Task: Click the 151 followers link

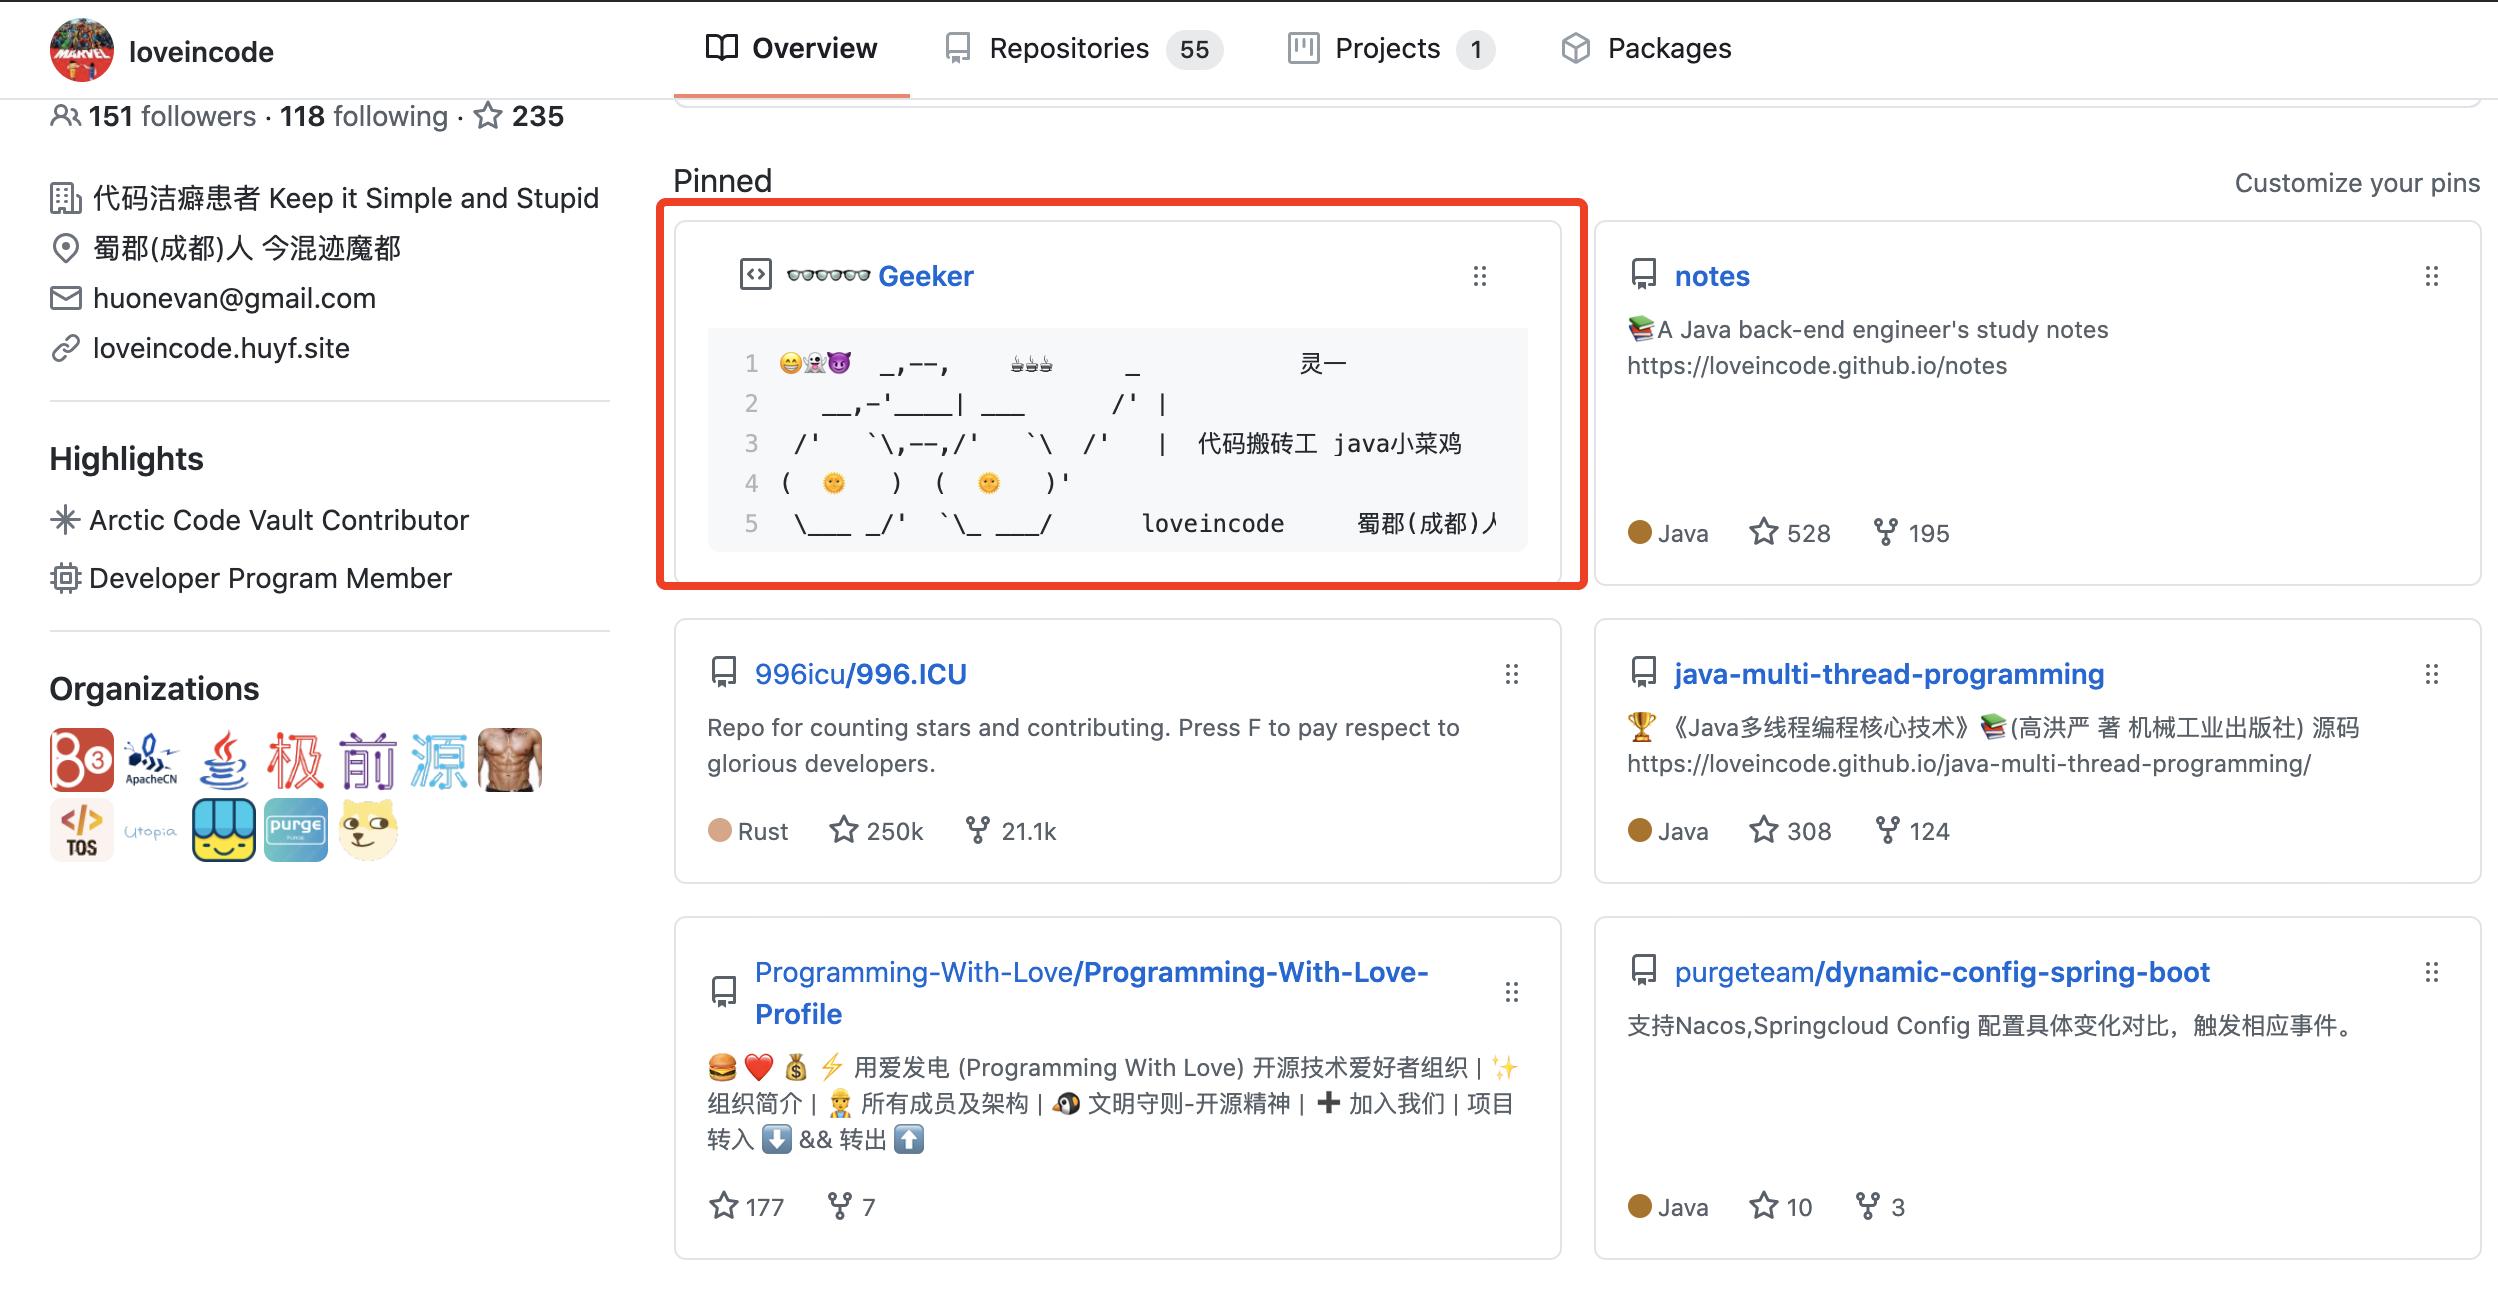Action: coord(170,116)
